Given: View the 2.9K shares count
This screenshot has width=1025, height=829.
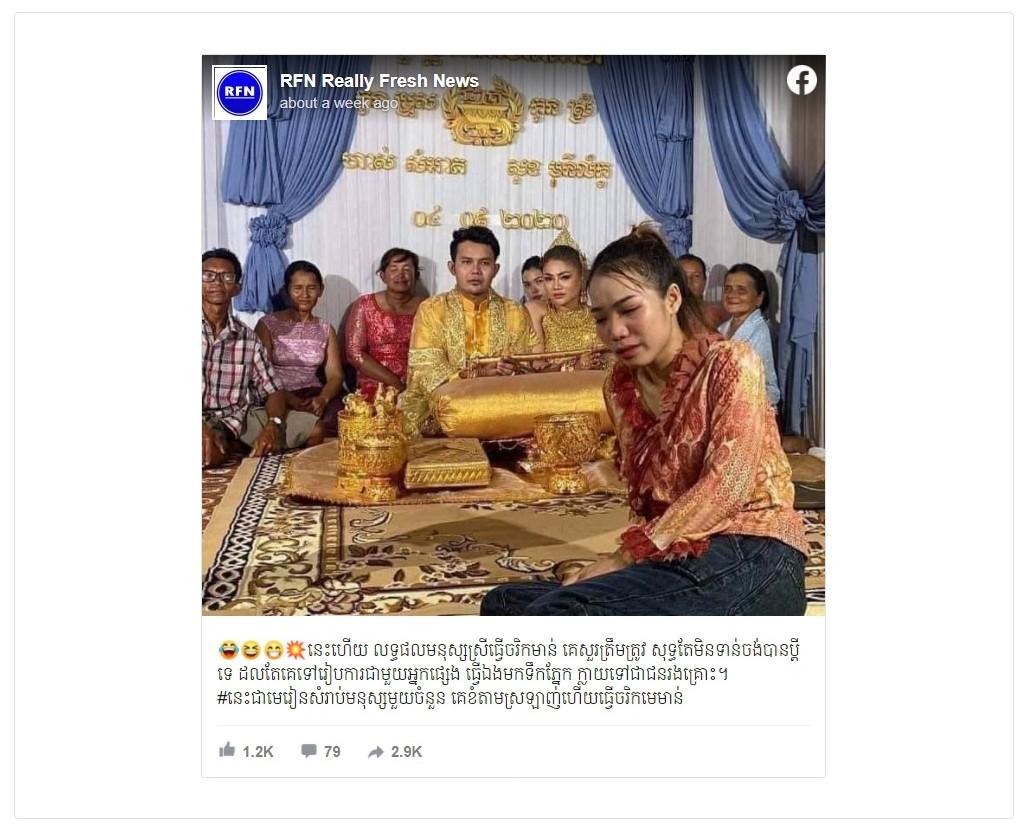Looking at the screenshot, I should (406, 752).
